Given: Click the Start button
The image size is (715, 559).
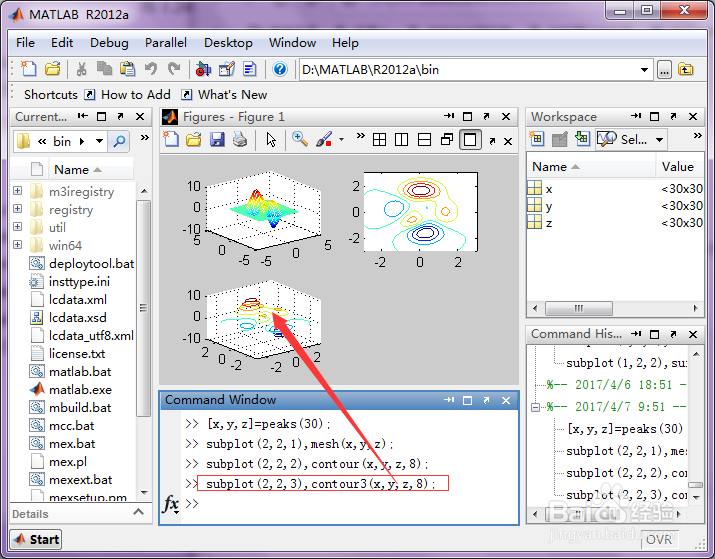Looking at the screenshot, I should pyautogui.click(x=36, y=539).
